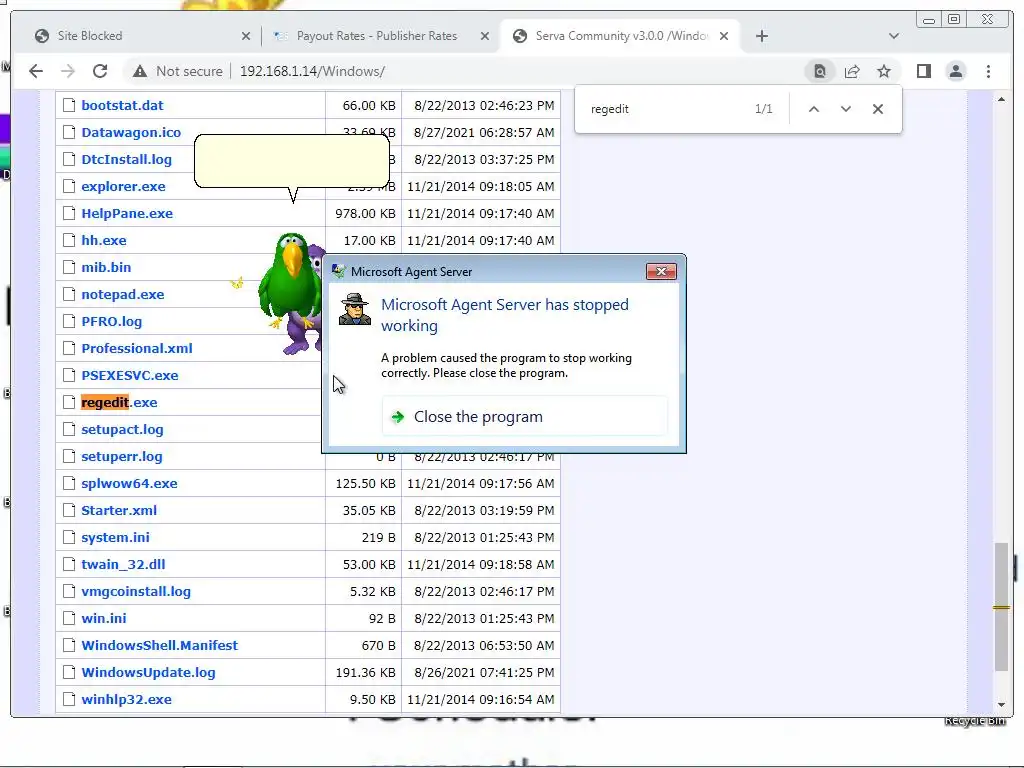Click the file icon beside bootstat.dat
Image resolution: width=1024 pixels, height=768 pixels.
tap(69, 105)
